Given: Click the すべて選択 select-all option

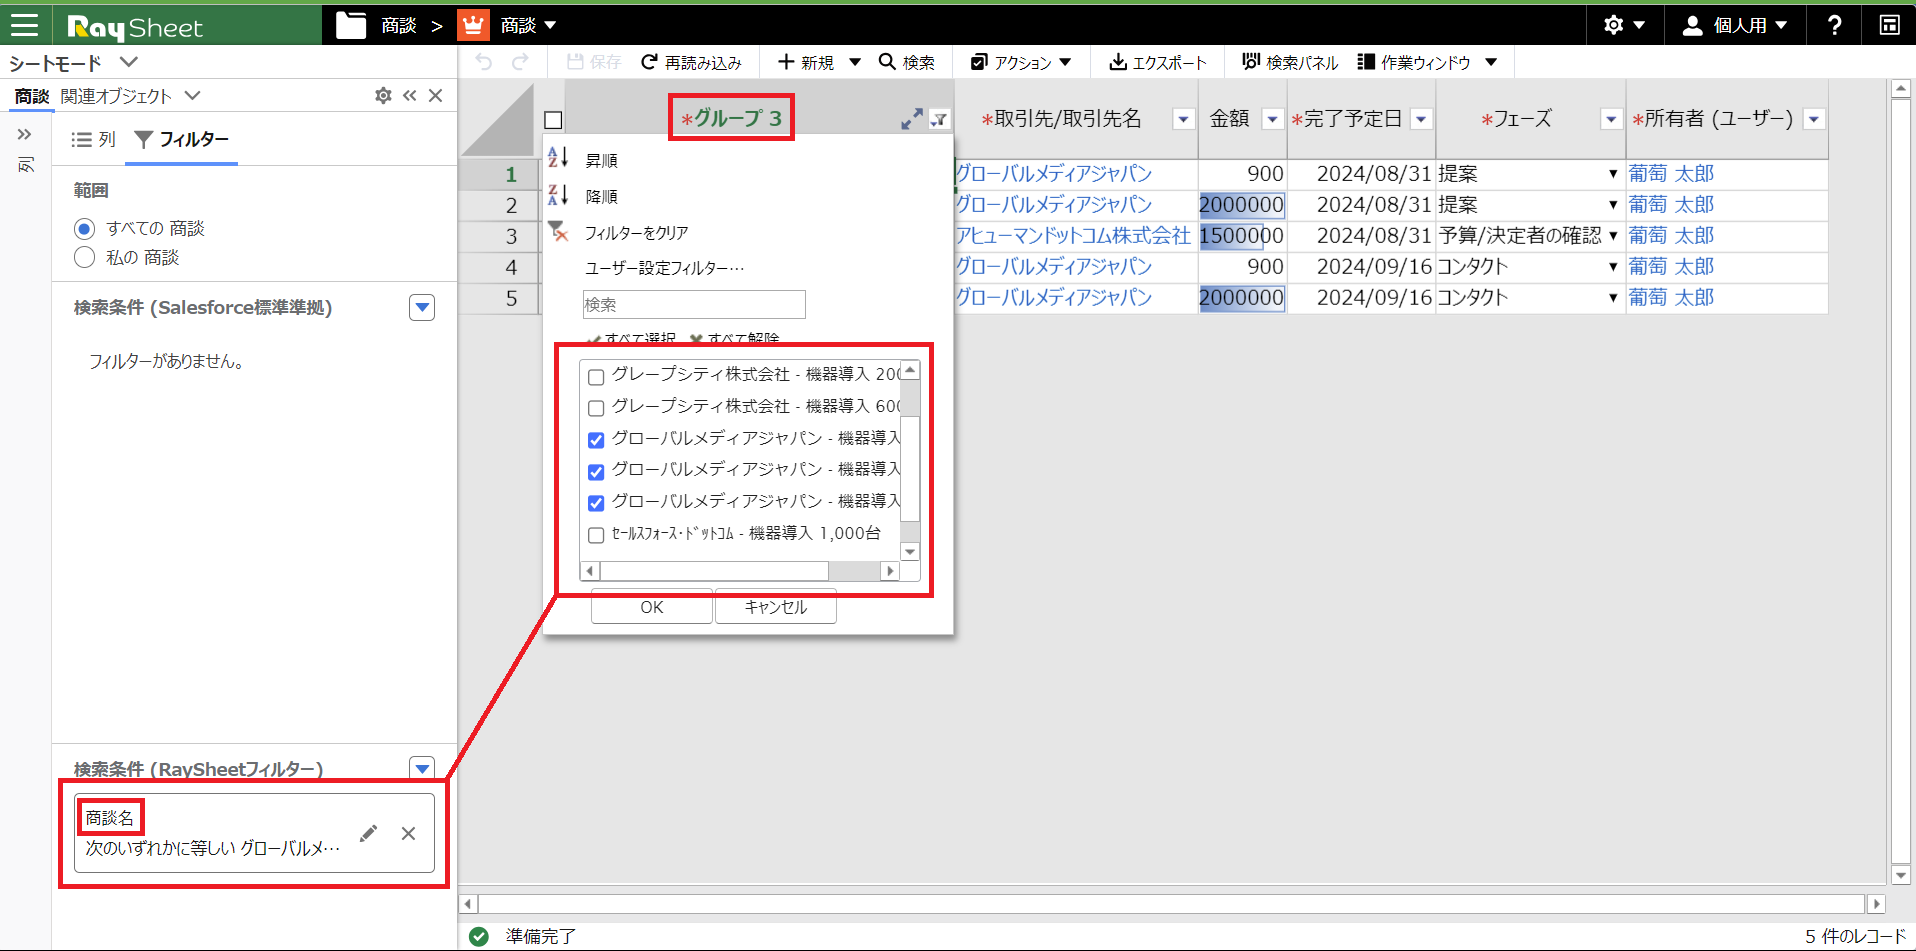Looking at the screenshot, I should 632,339.
